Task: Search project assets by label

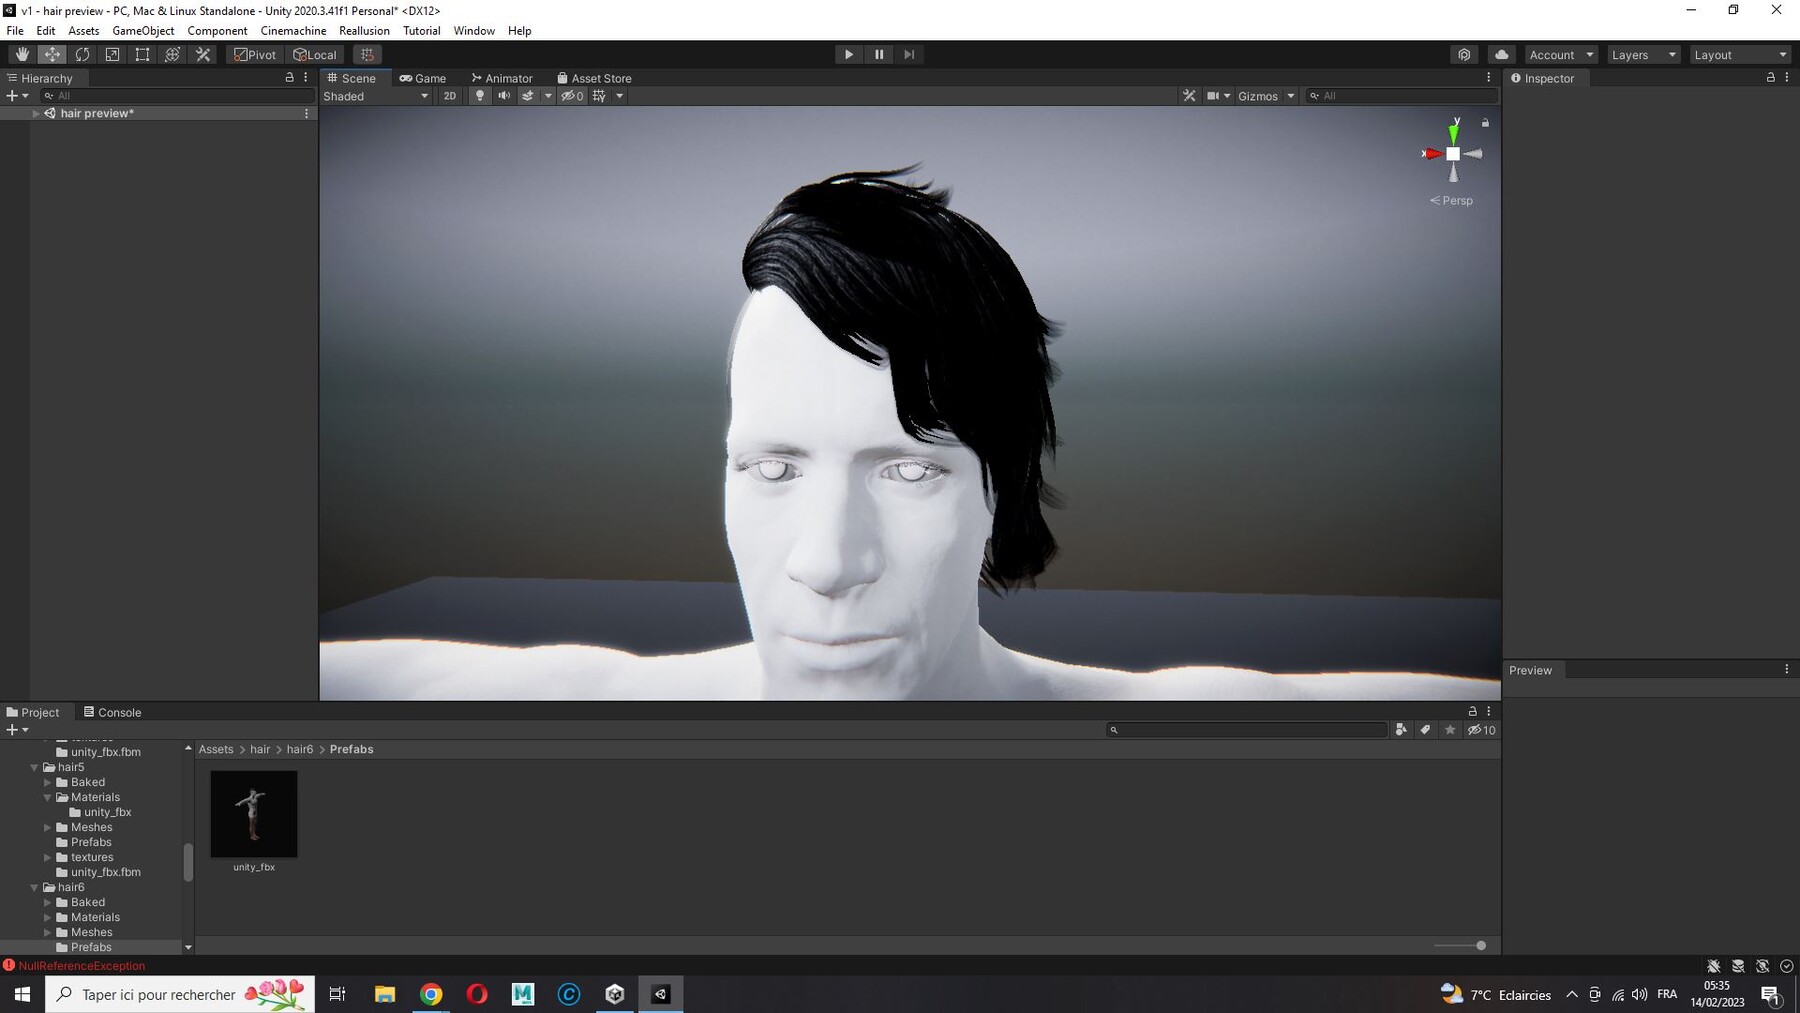Action: [x=1425, y=730]
